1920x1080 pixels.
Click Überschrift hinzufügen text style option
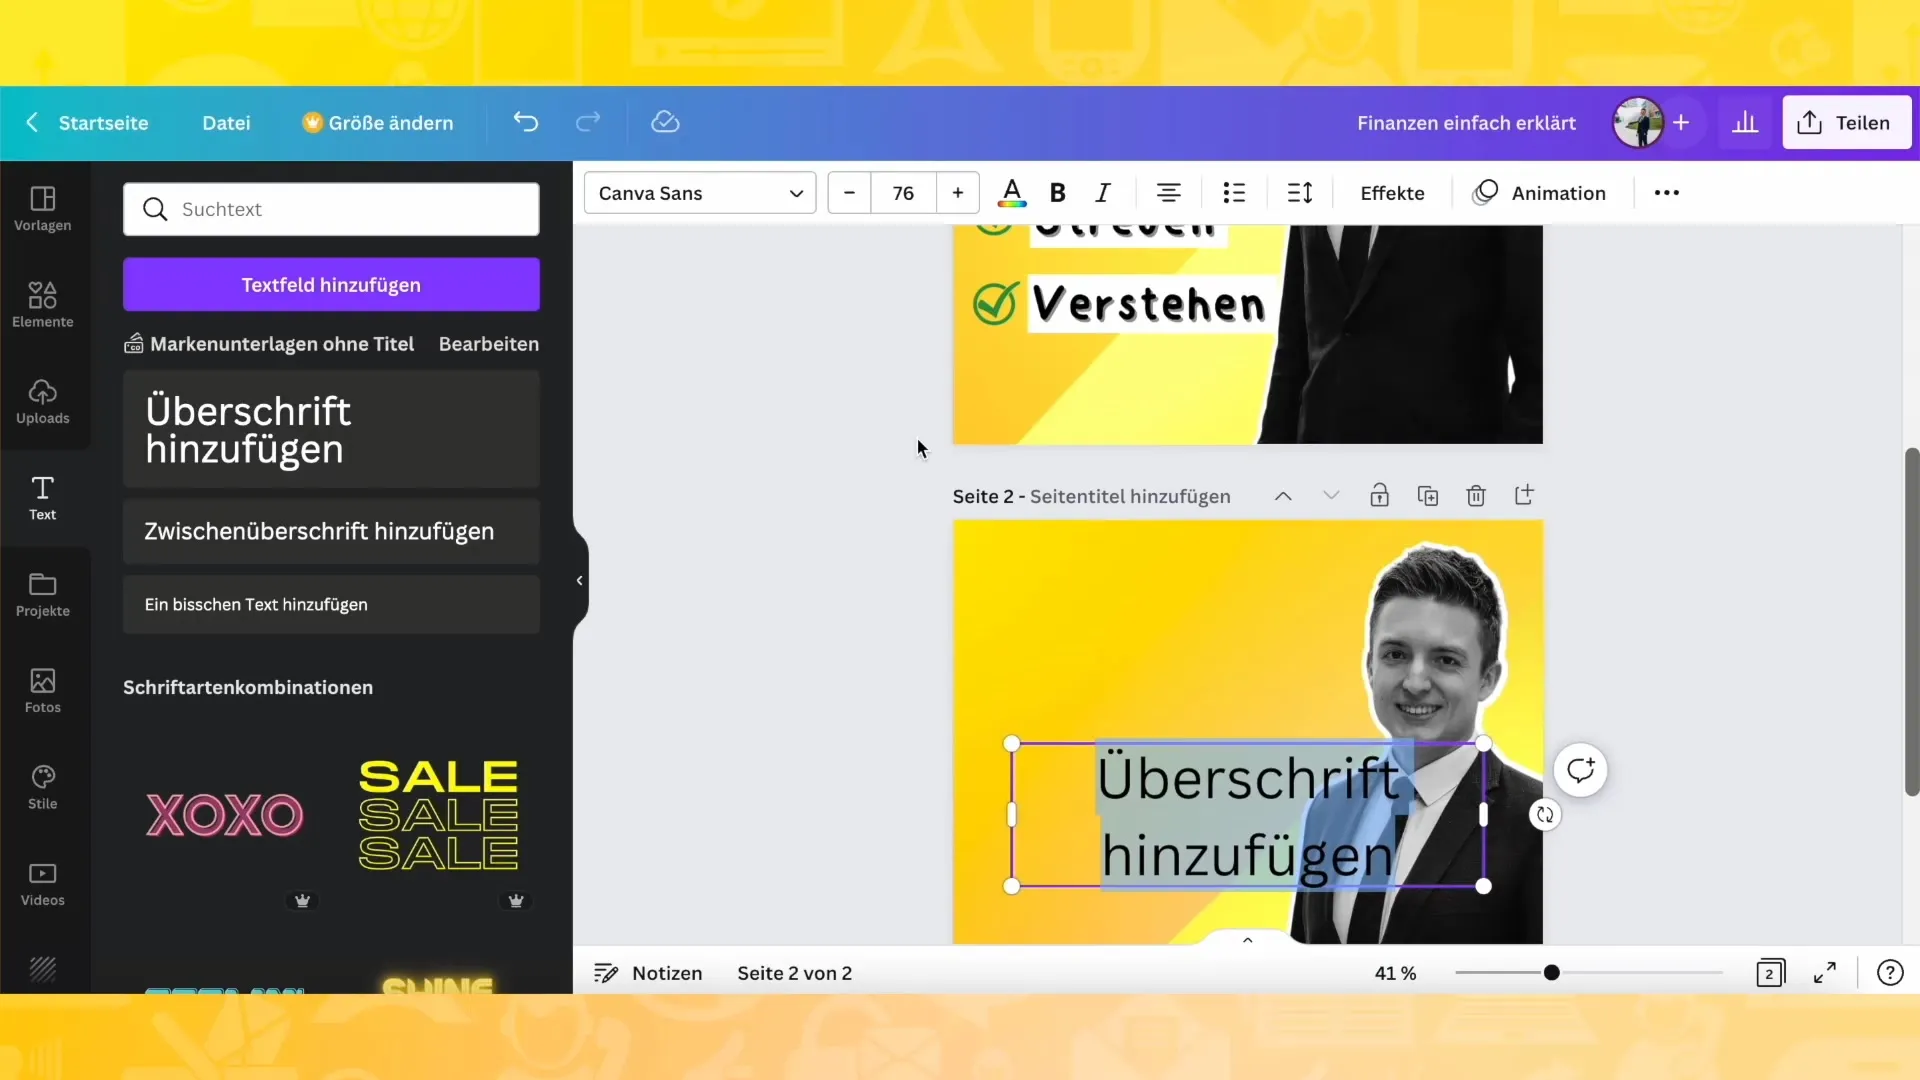pos(332,430)
